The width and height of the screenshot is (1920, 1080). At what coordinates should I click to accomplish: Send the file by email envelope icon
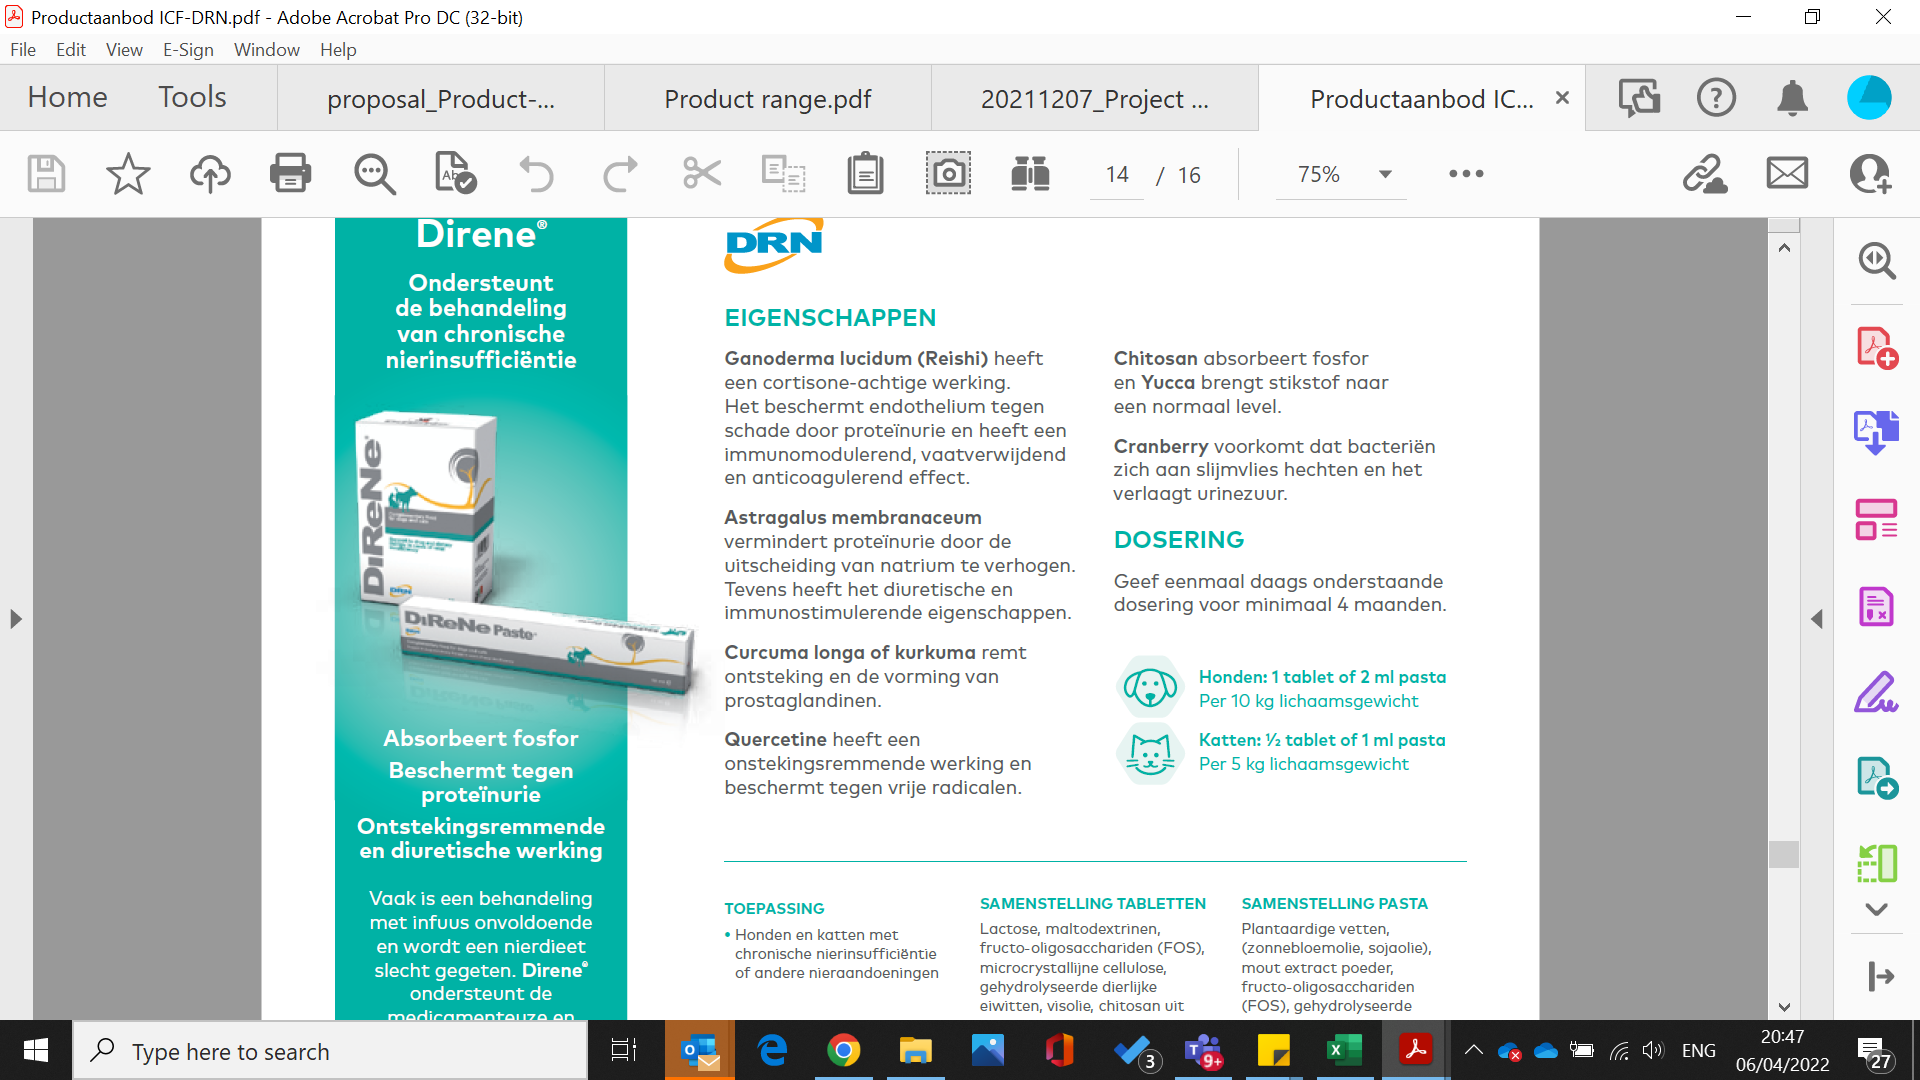[1787, 174]
